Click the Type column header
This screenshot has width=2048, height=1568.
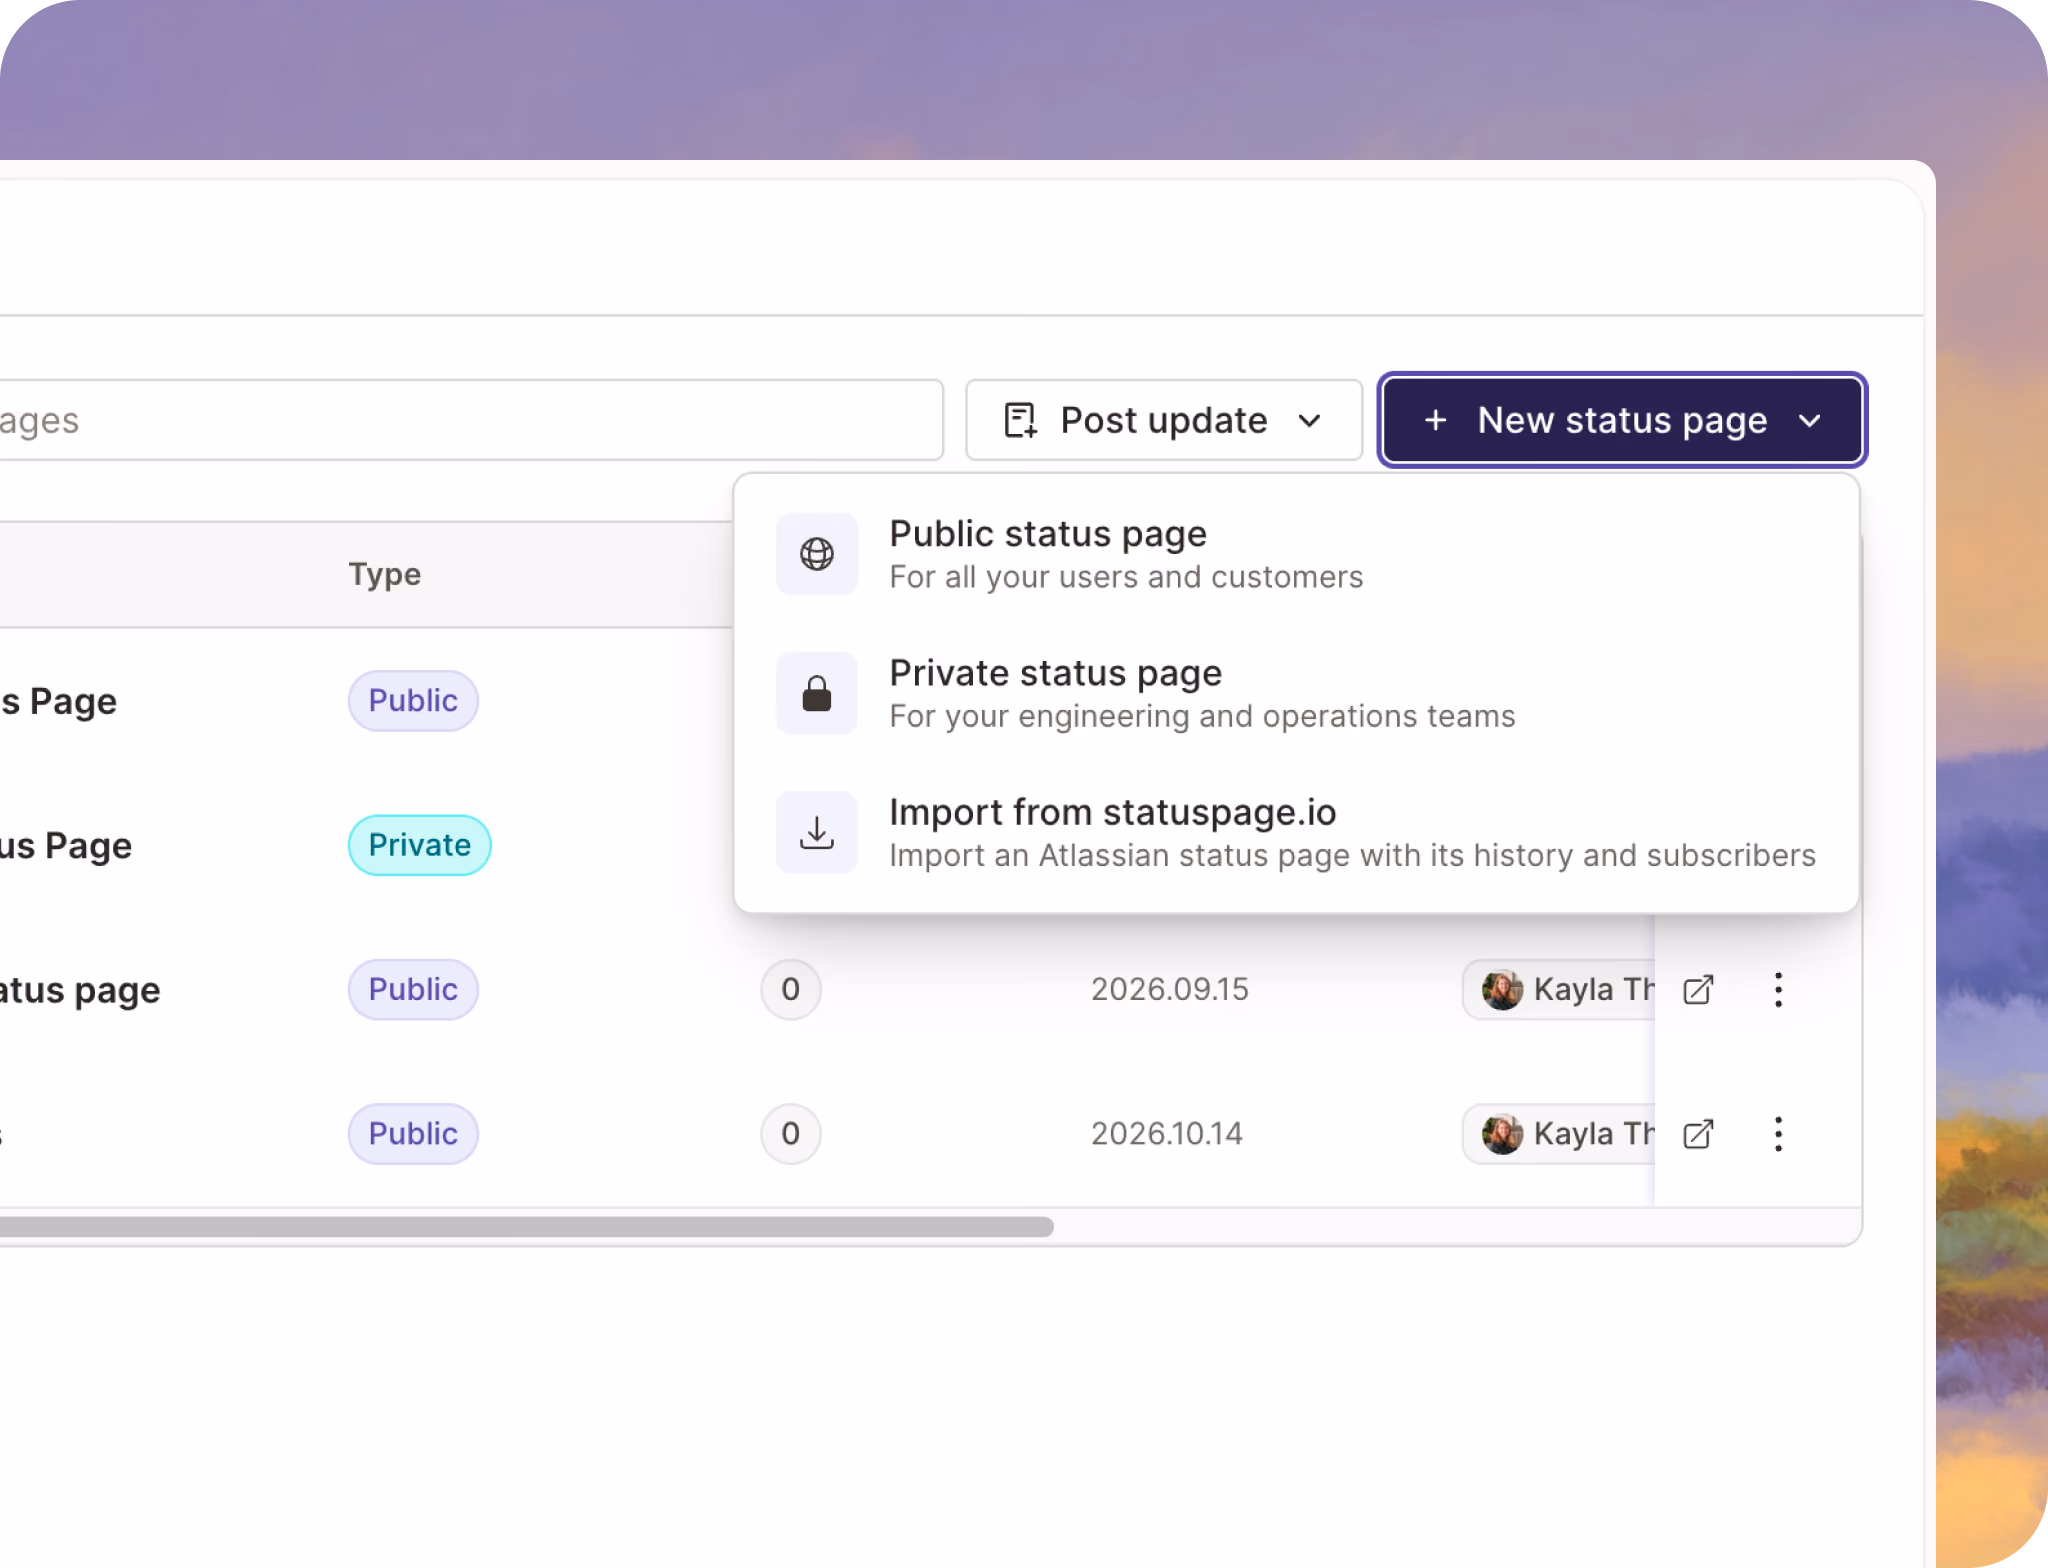[x=385, y=574]
